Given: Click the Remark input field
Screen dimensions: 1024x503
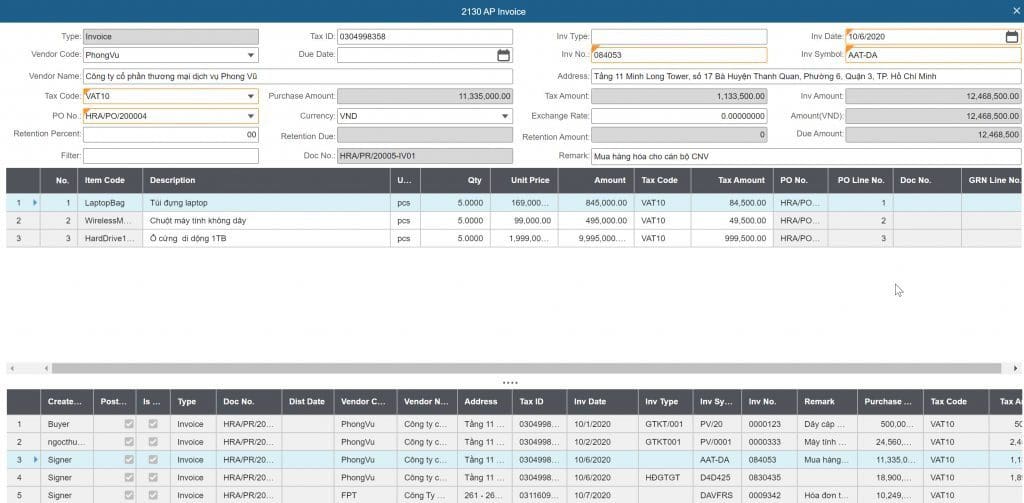Looking at the screenshot, I should click(x=805, y=157).
